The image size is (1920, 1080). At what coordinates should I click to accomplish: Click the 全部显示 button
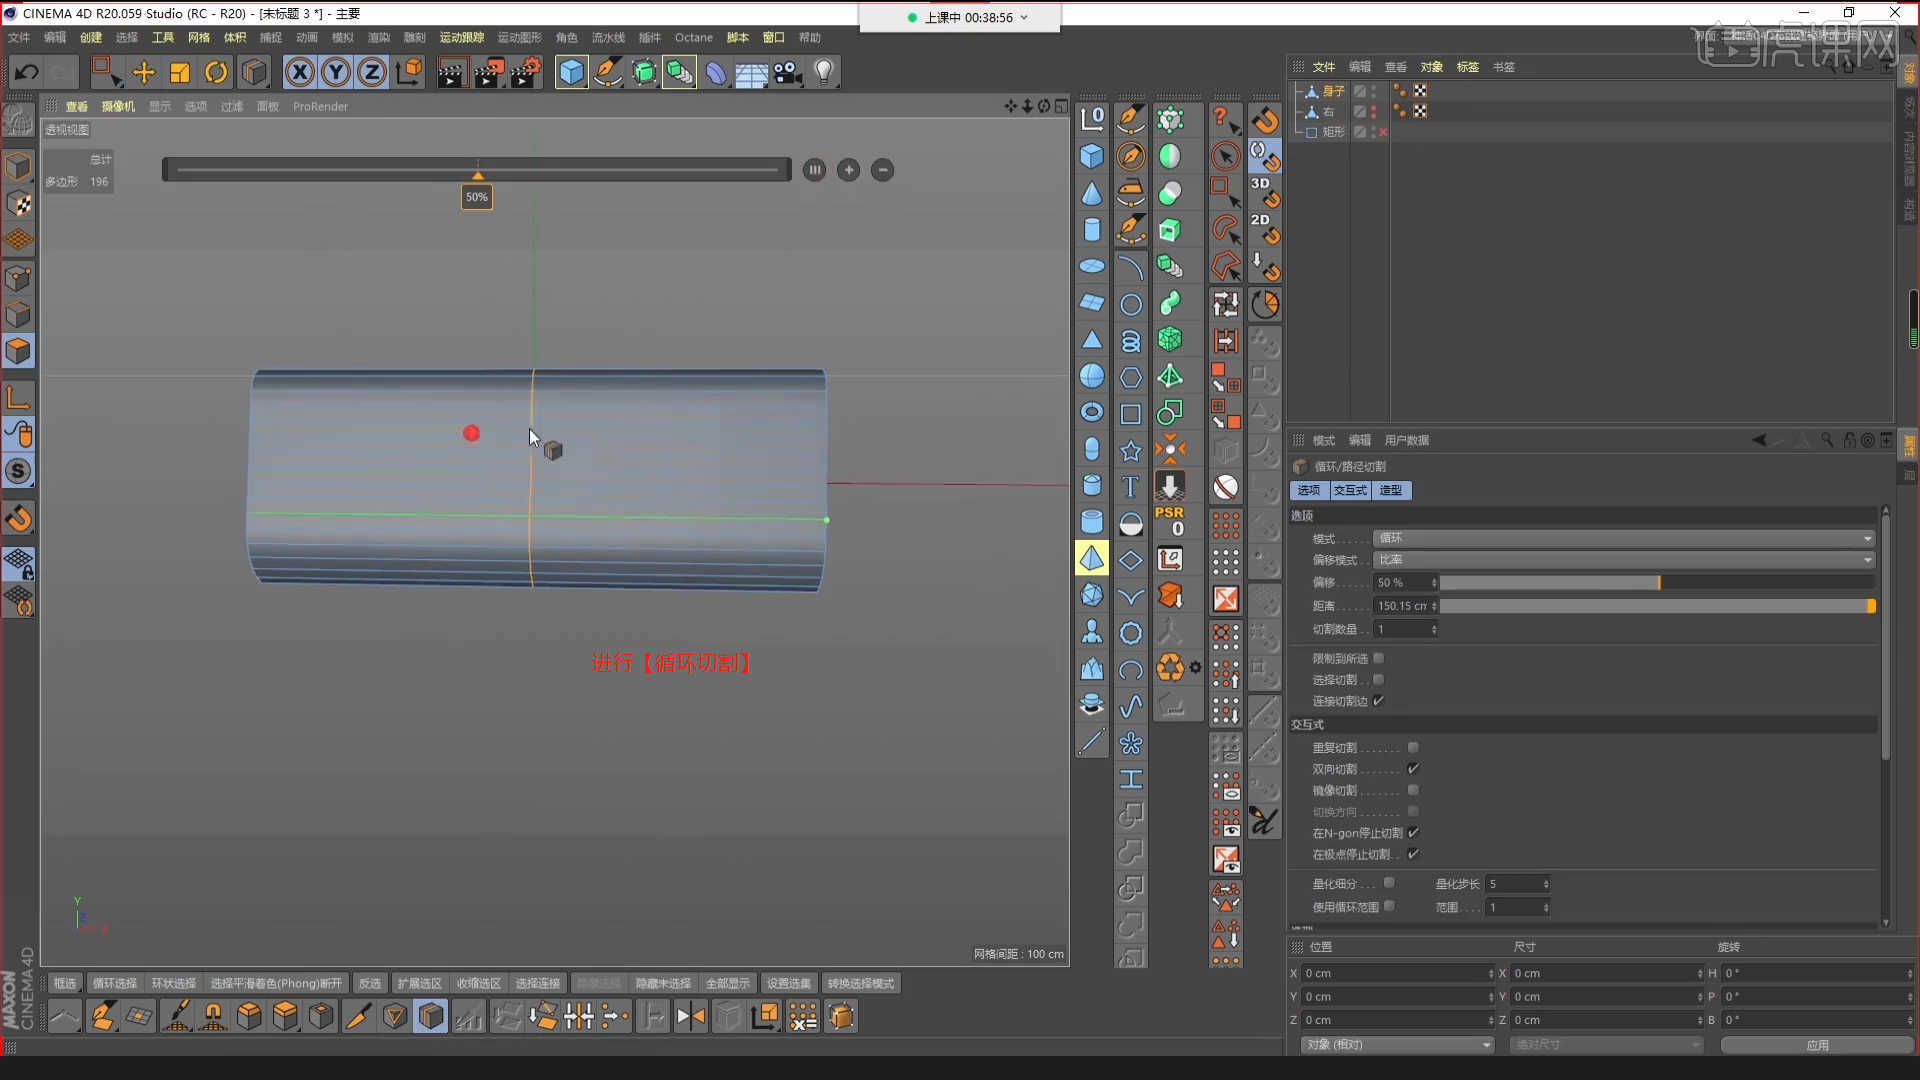point(728,984)
